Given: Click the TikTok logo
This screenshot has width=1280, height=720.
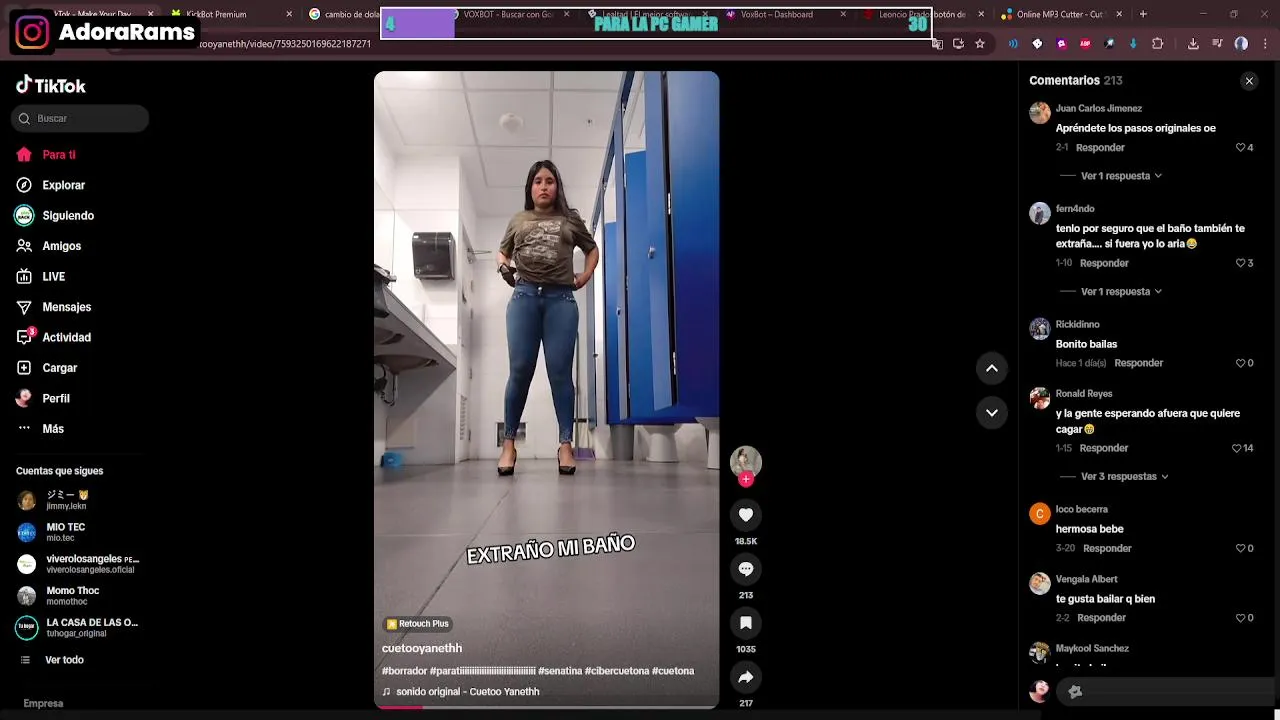Looking at the screenshot, I should click(51, 85).
